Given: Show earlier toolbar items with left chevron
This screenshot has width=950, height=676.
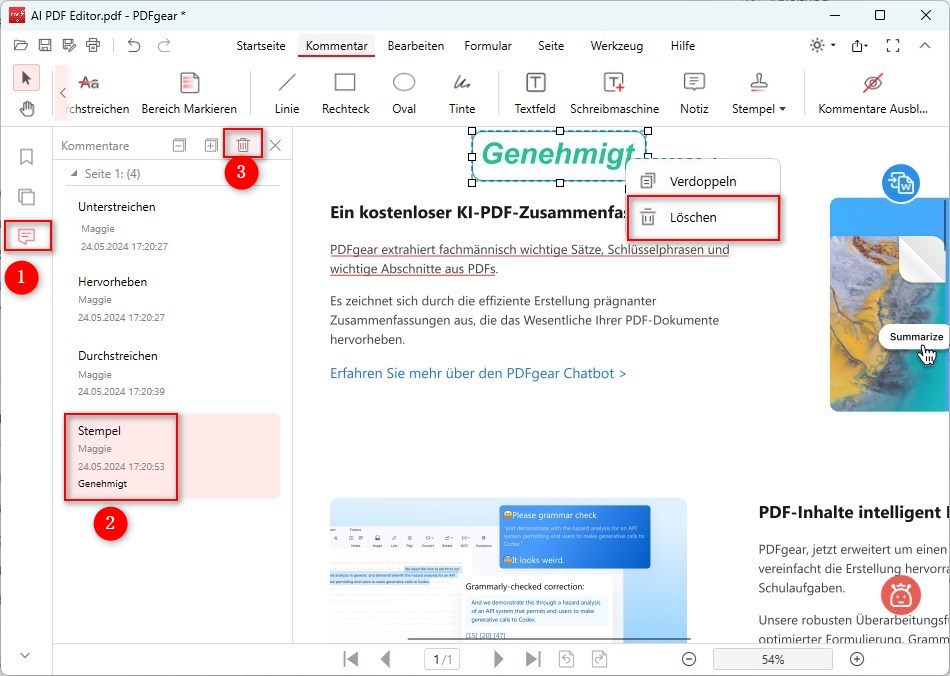Looking at the screenshot, I should pyautogui.click(x=62, y=93).
